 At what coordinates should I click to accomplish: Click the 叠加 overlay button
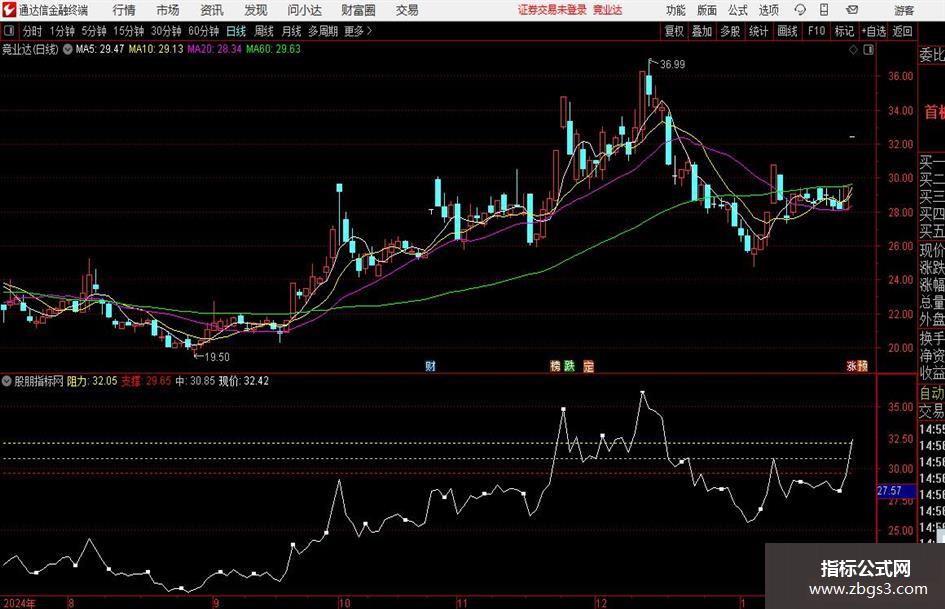702,31
